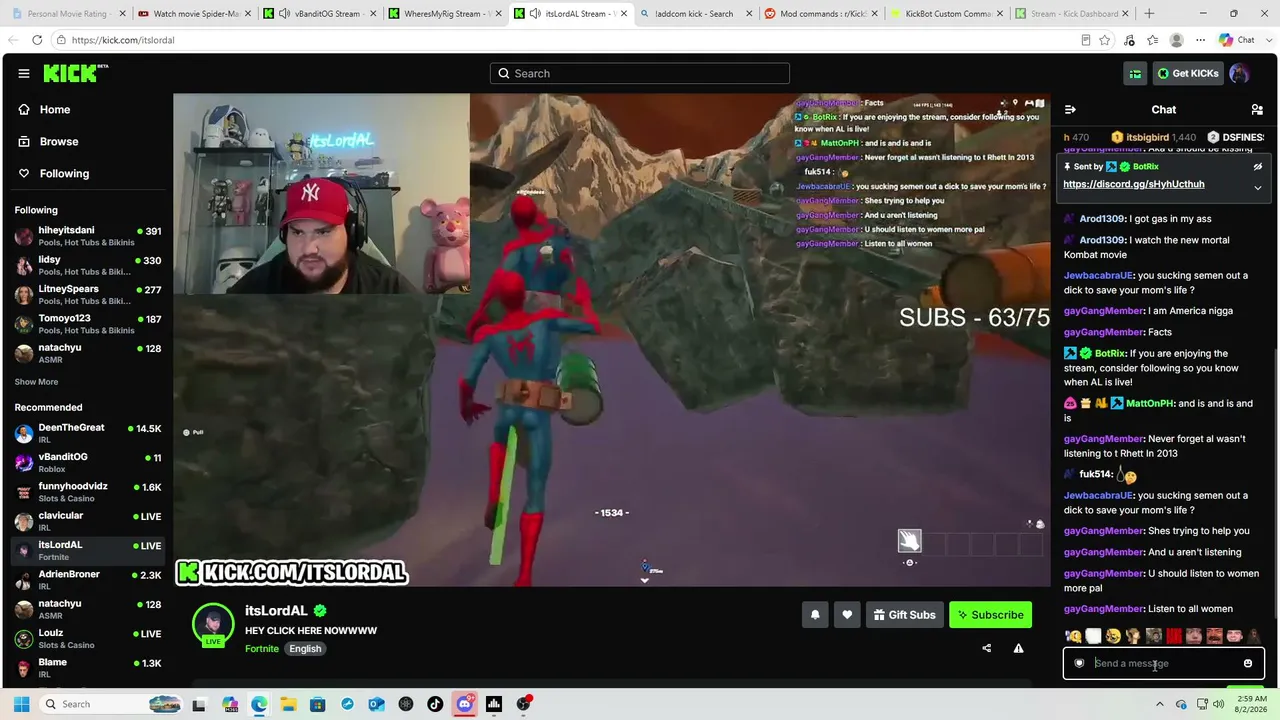Click the English language tag
The image size is (1280, 720).
click(305, 649)
